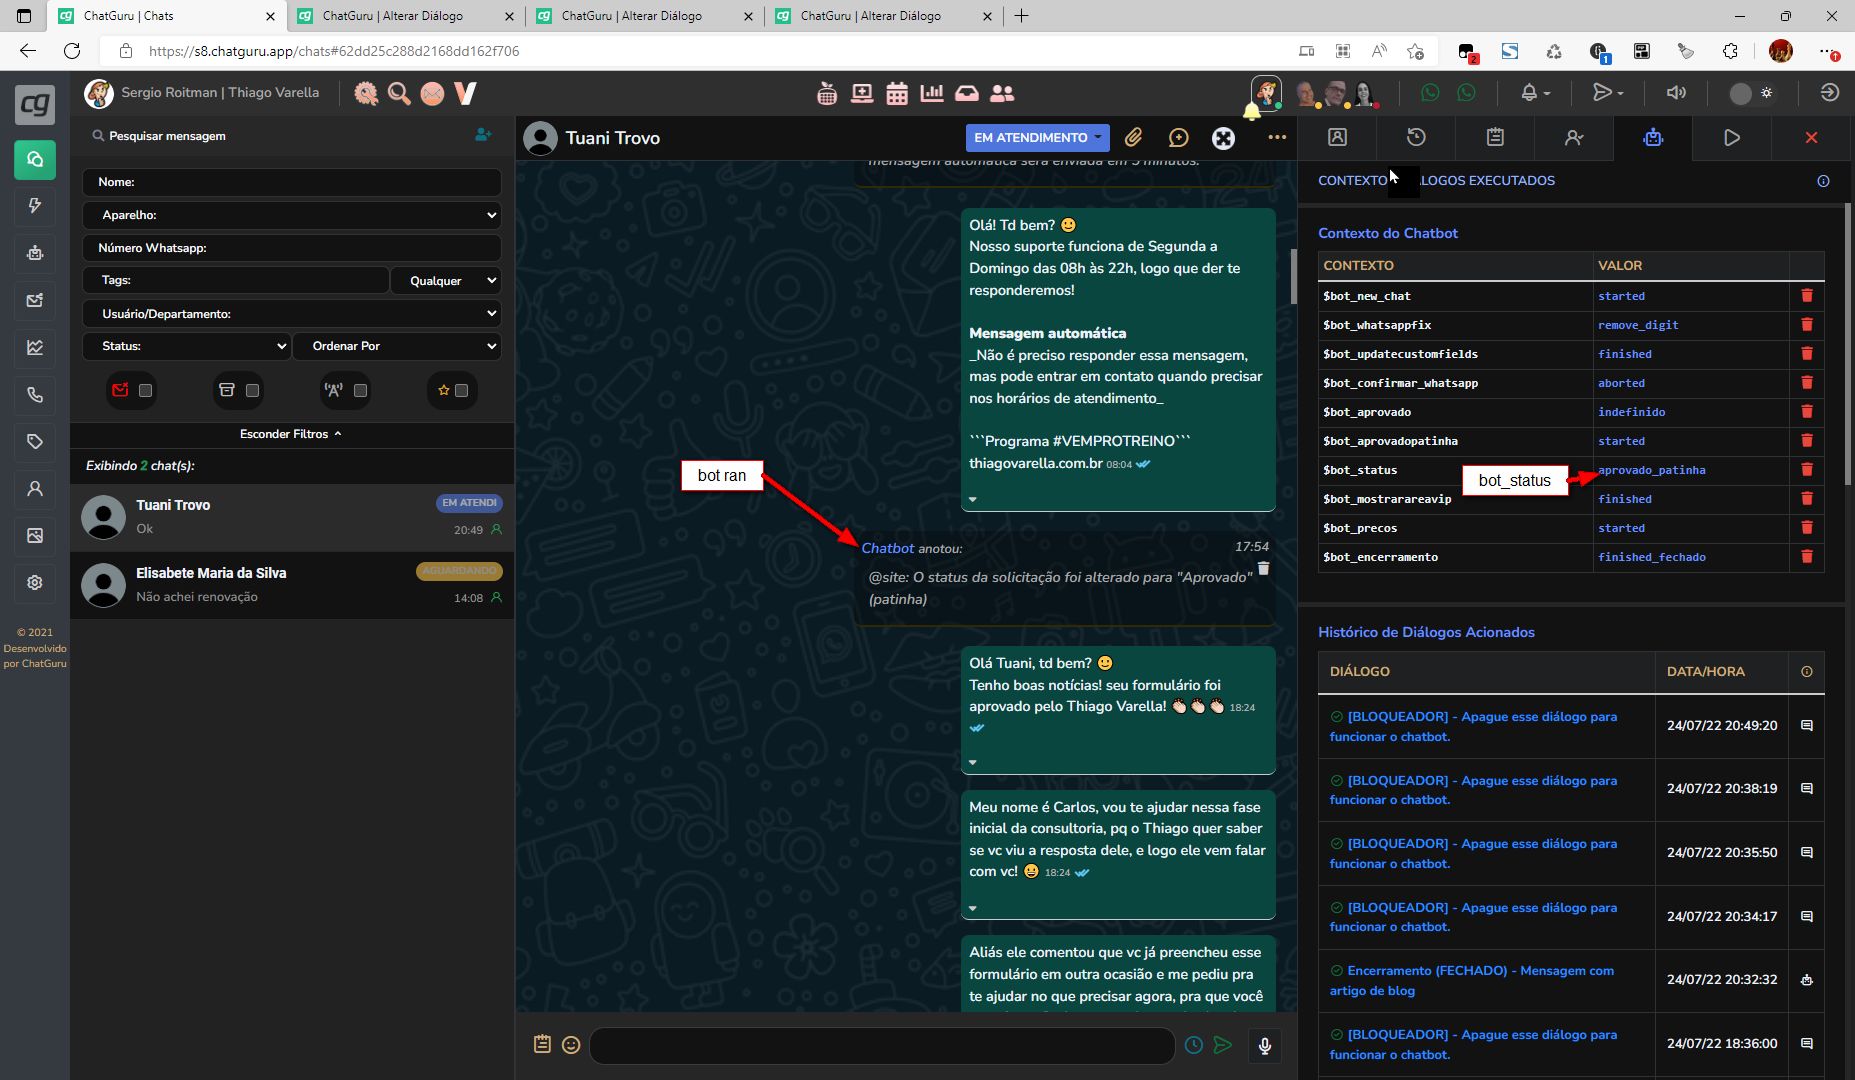The height and width of the screenshot is (1080, 1855).
Task: Toggle the light/dark theme switch
Action: click(x=1752, y=93)
